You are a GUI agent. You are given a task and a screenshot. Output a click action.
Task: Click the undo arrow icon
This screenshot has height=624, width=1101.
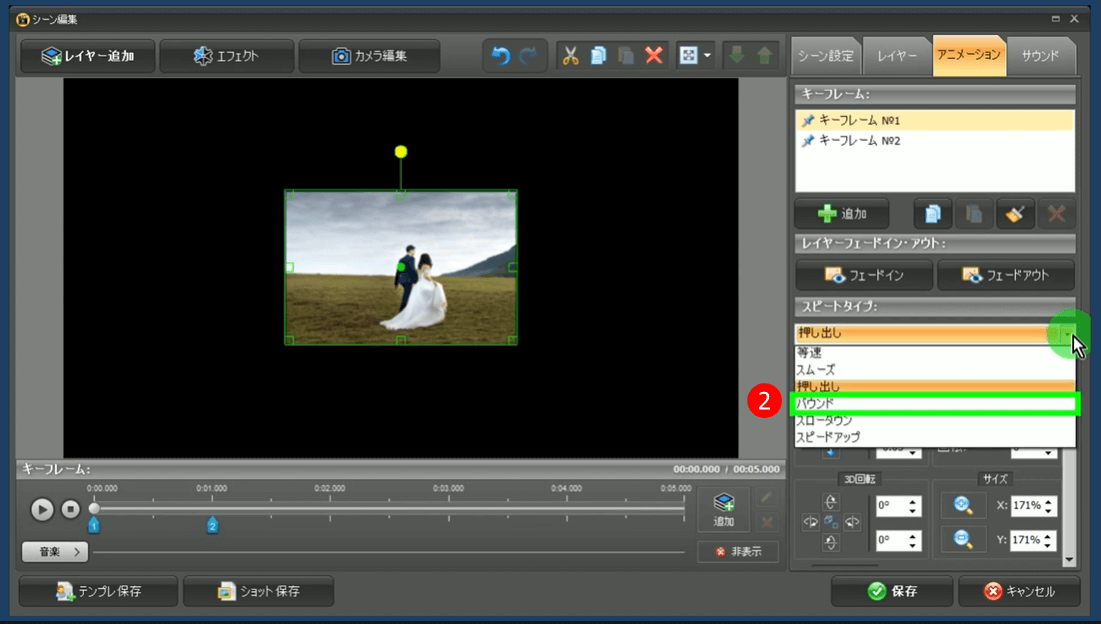click(499, 56)
